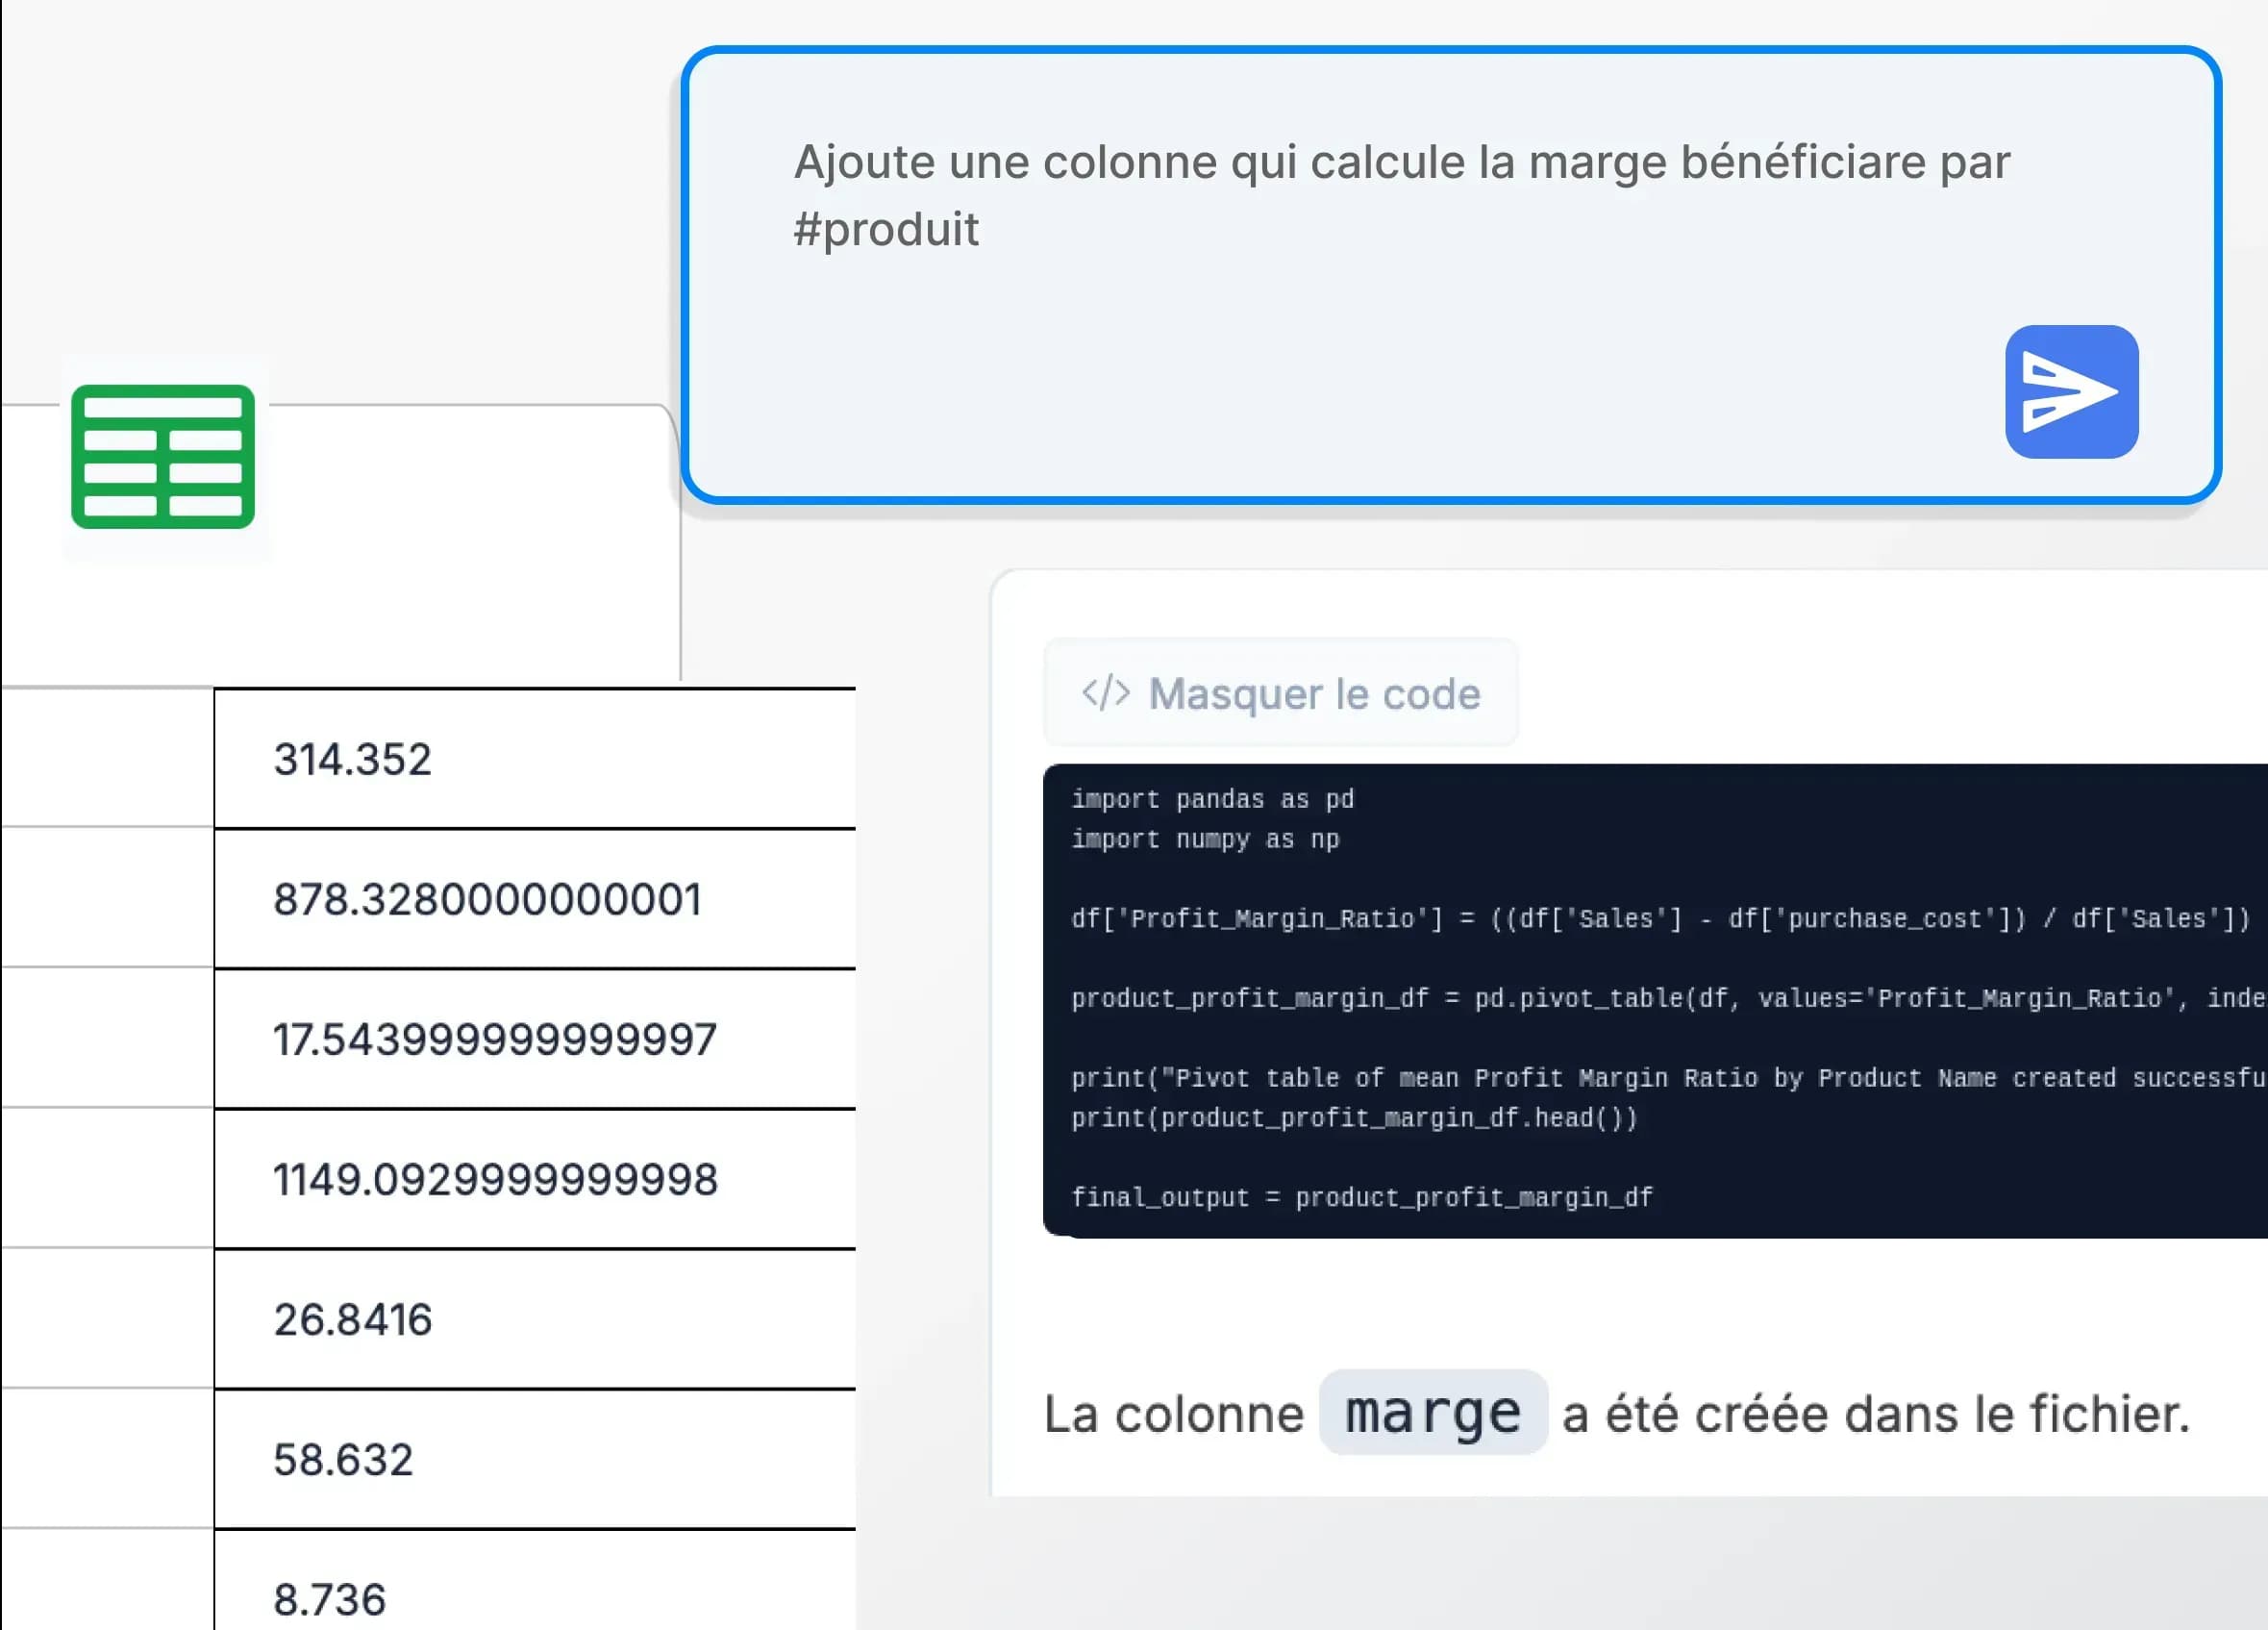
Task: Click the green spreadsheet table icon
Action: pos(163,456)
